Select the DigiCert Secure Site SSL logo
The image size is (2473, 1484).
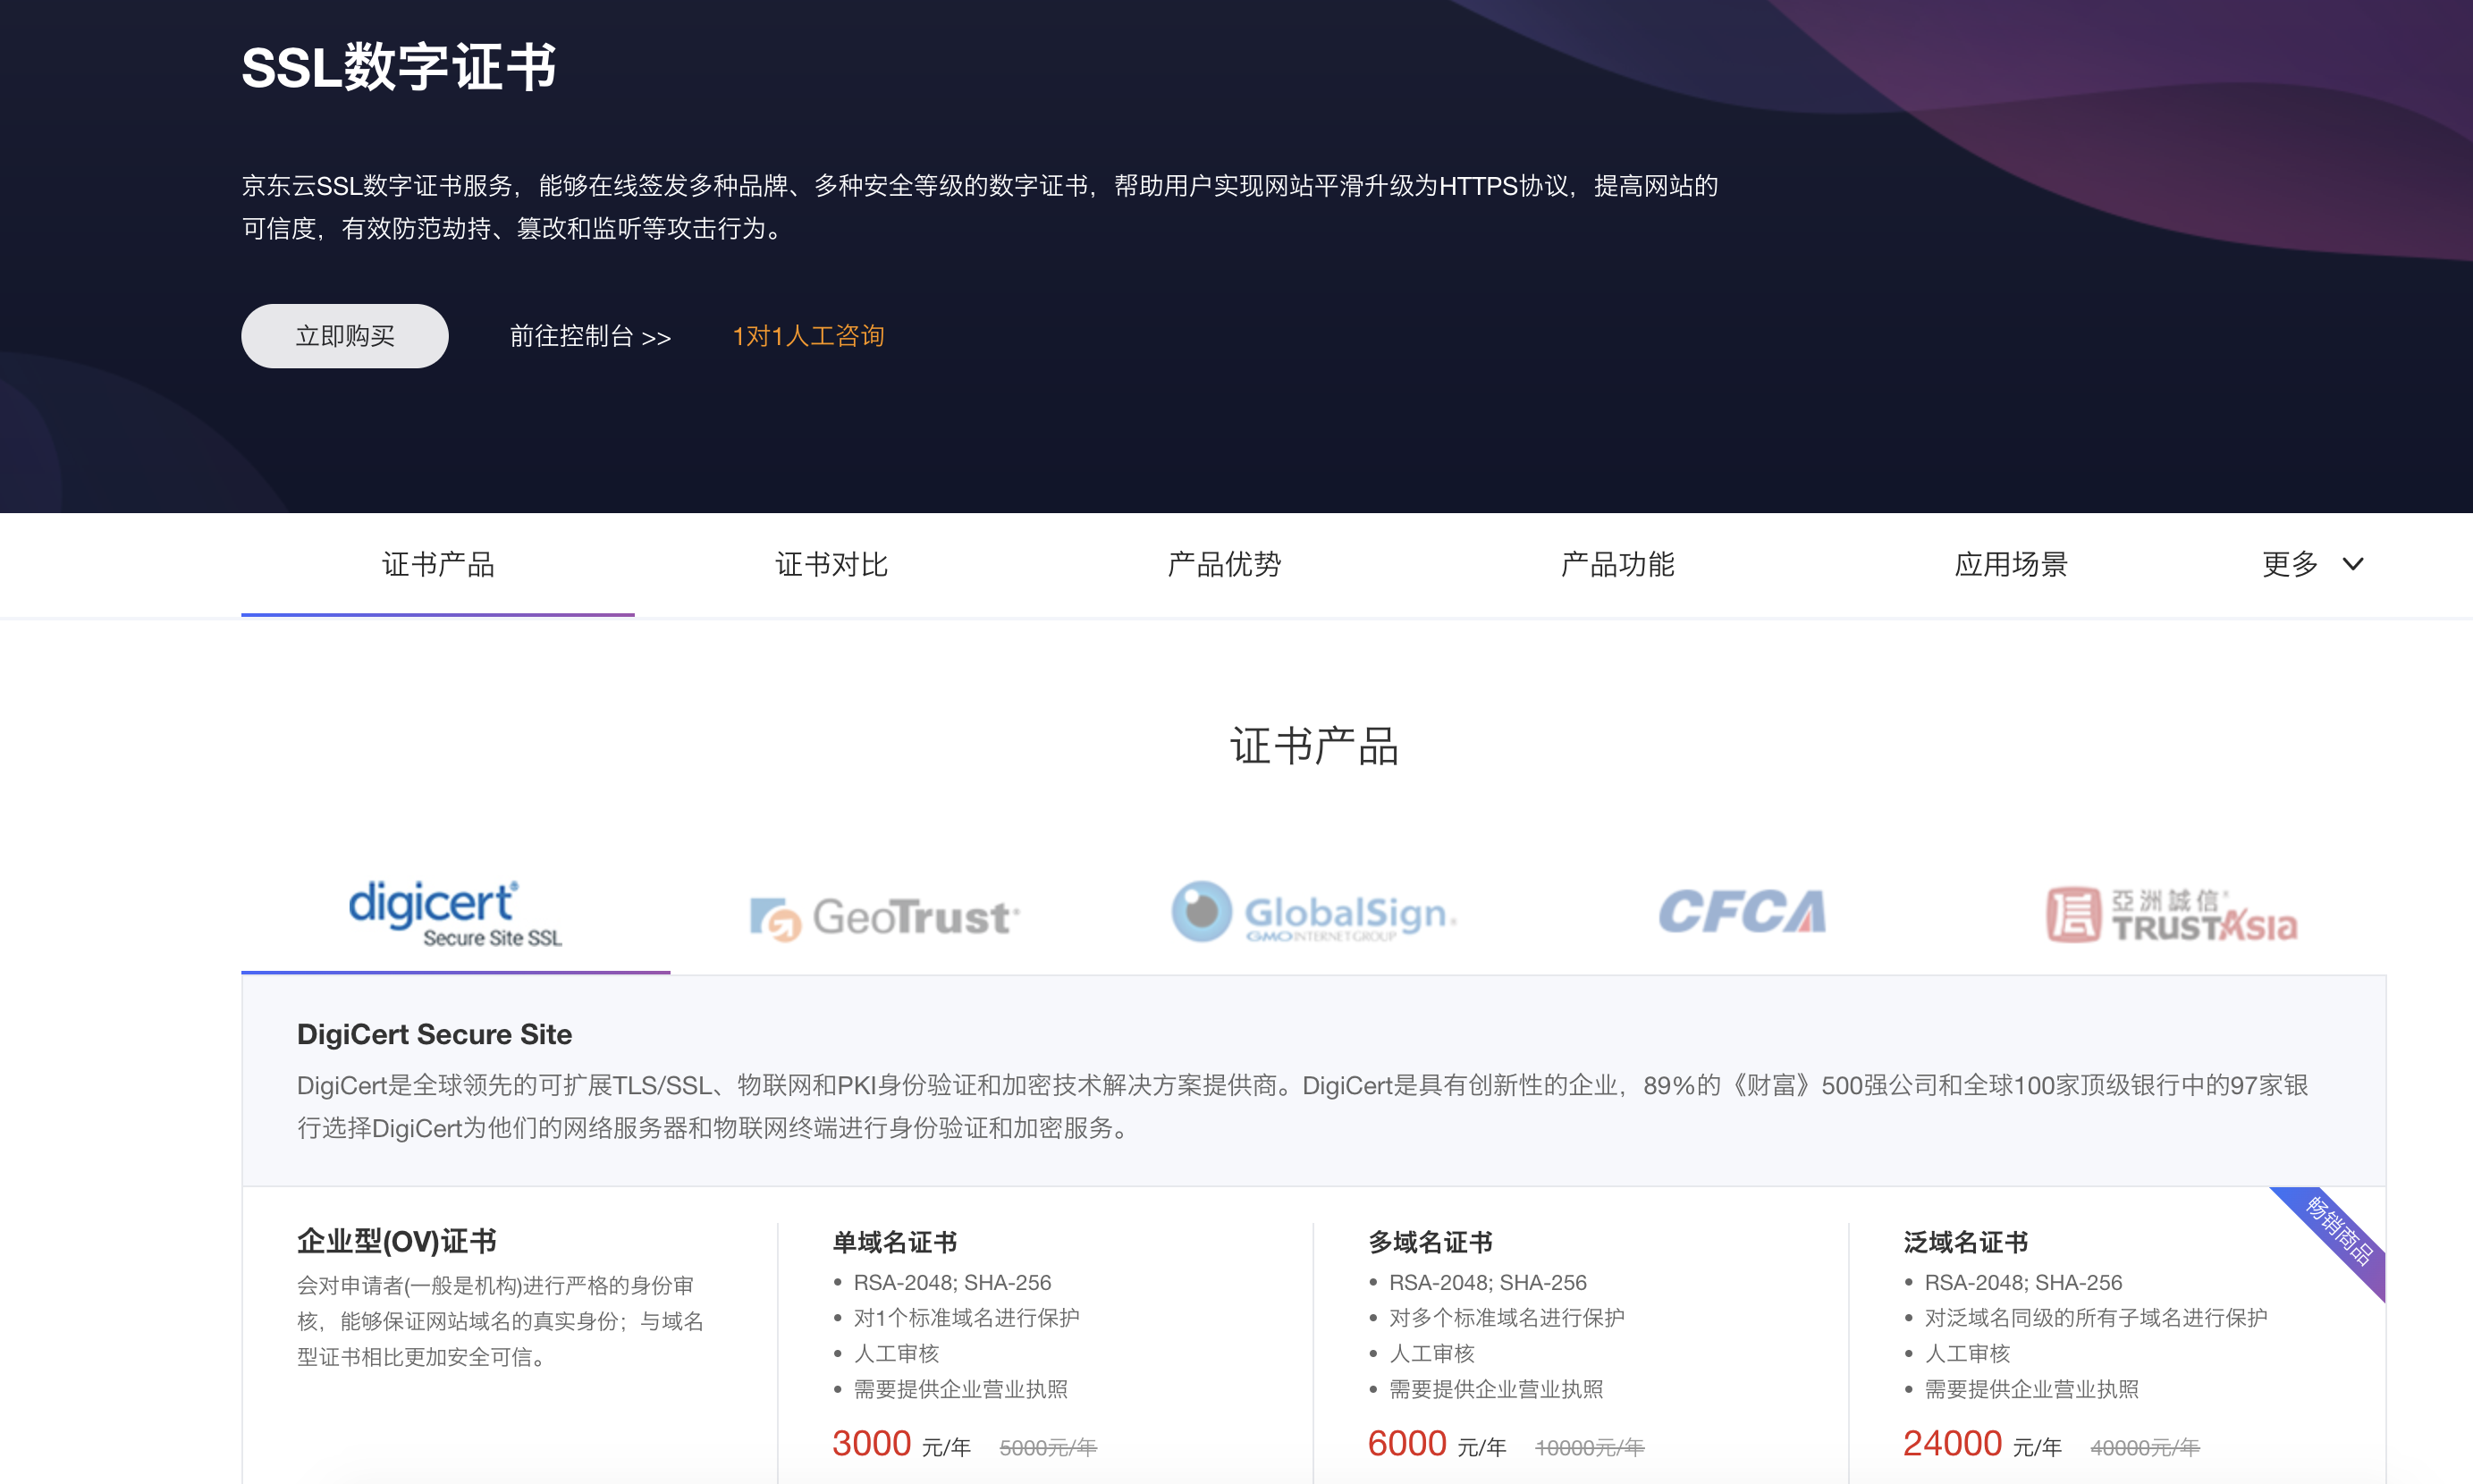455,913
